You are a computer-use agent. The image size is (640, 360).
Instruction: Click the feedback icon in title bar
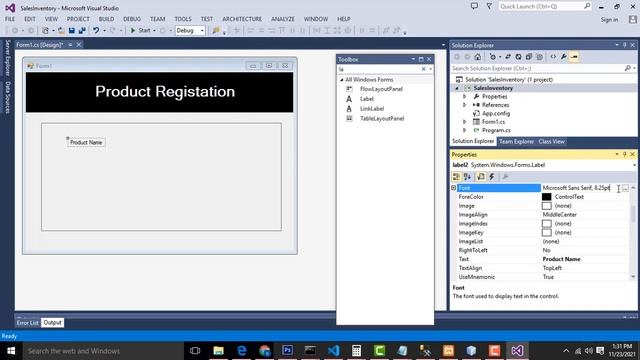(474, 6)
